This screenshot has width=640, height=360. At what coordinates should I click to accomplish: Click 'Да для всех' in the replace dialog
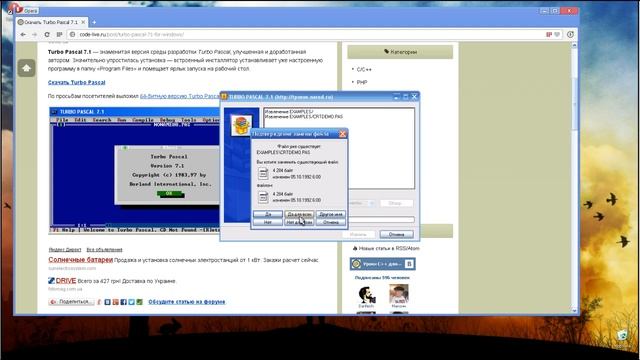[x=299, y=214]
